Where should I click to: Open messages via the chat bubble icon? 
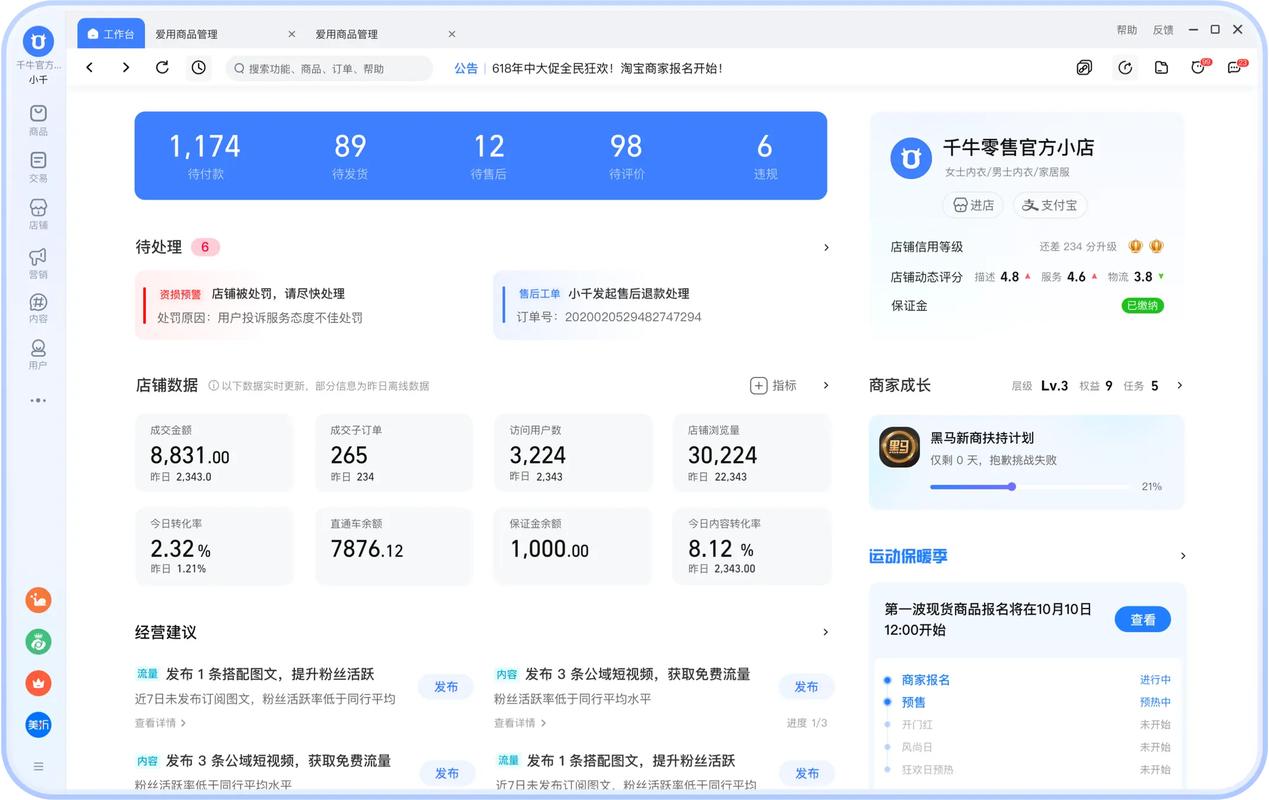1233,67
